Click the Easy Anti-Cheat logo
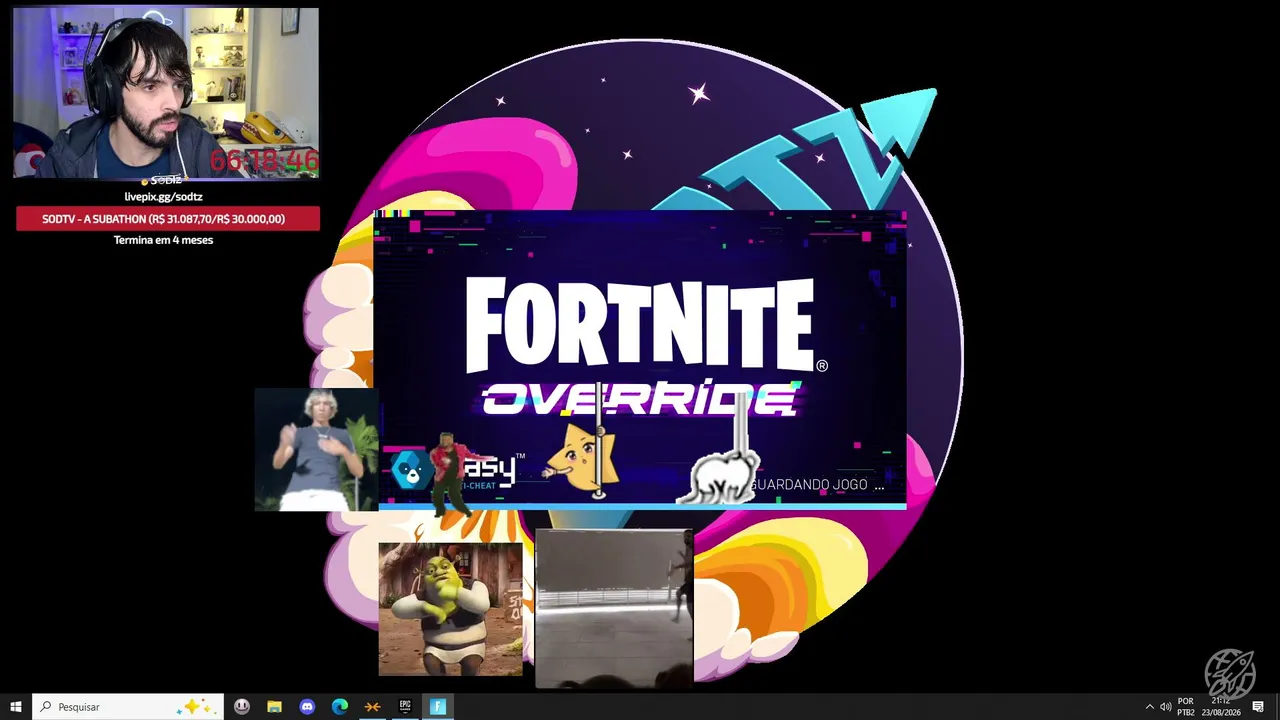Image resolution: width=1280 pixels, height=720 pixels. 457,470
